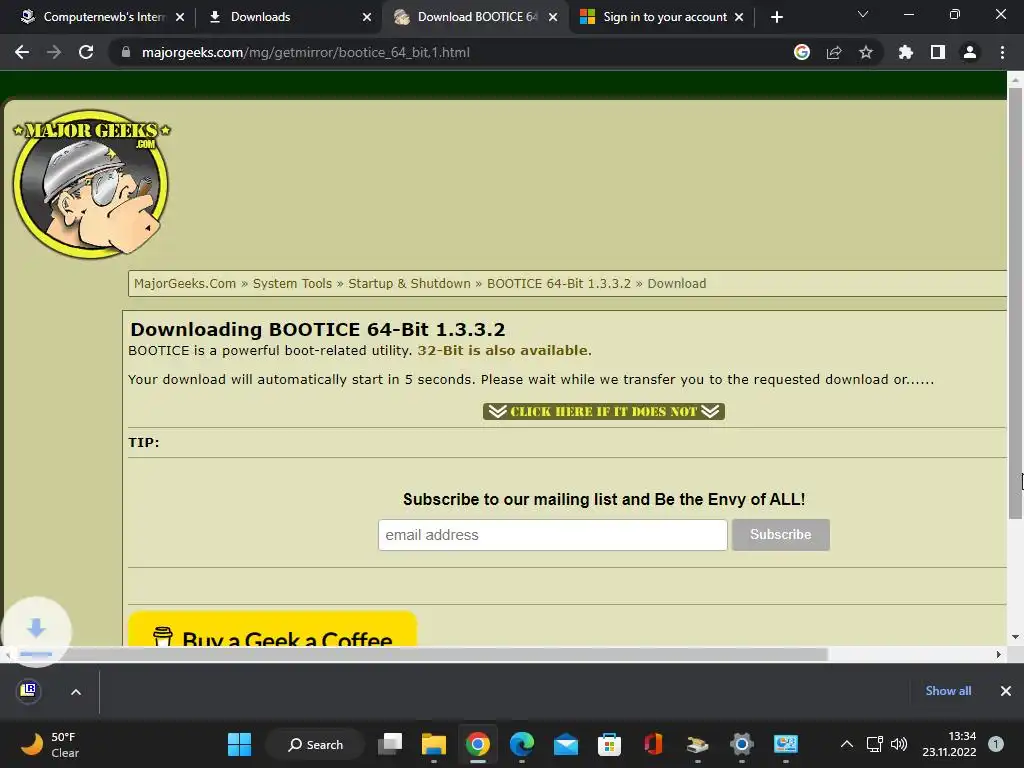
Task: Reload the MajorGeeks page
Action: click(86, 52)
